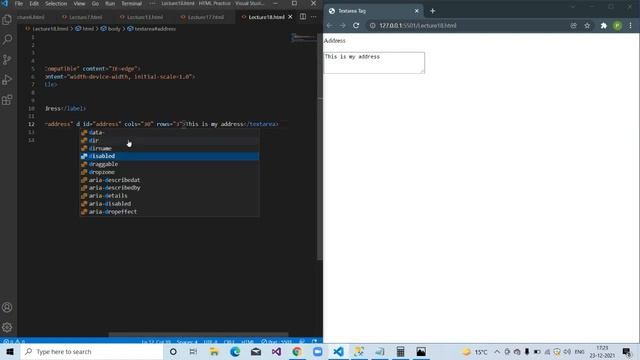View site information in address bar

point(372,25)
